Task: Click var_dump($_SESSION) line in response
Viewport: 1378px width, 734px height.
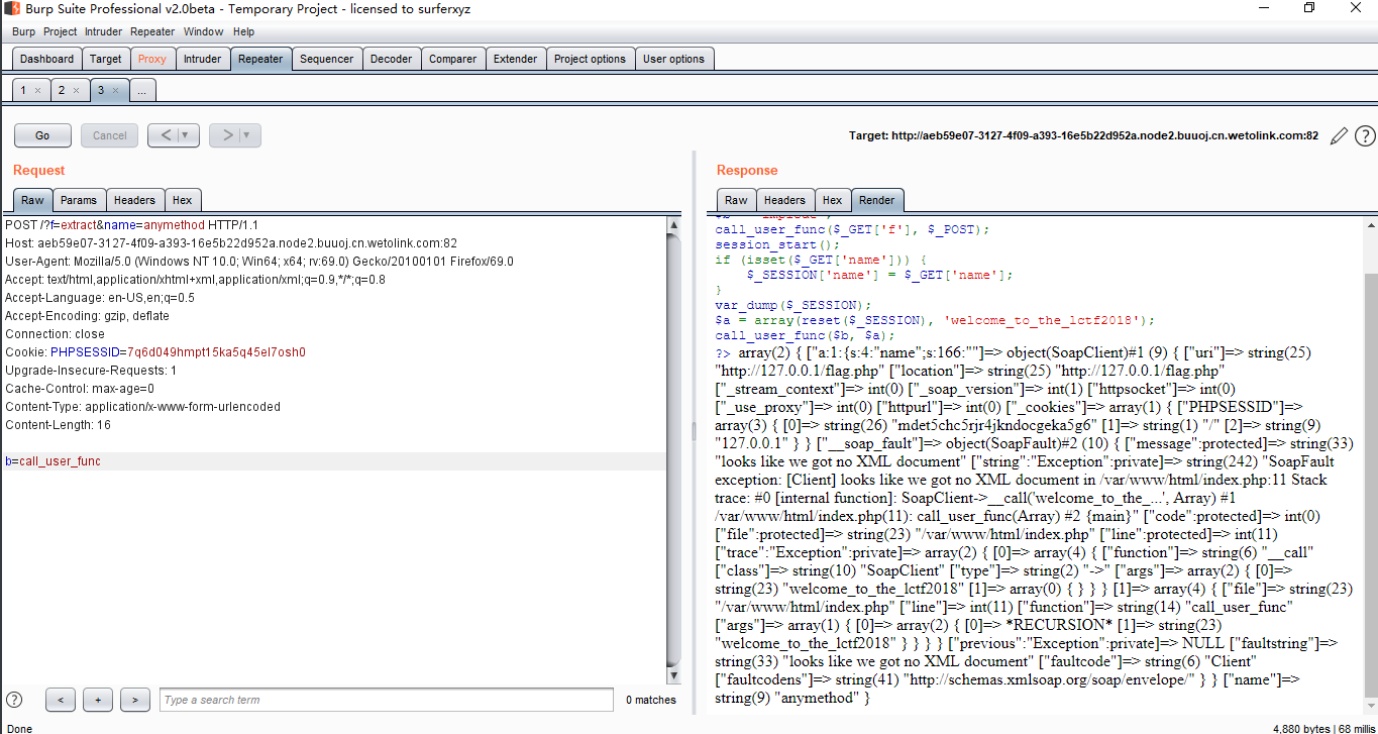Action: [793, 305]
